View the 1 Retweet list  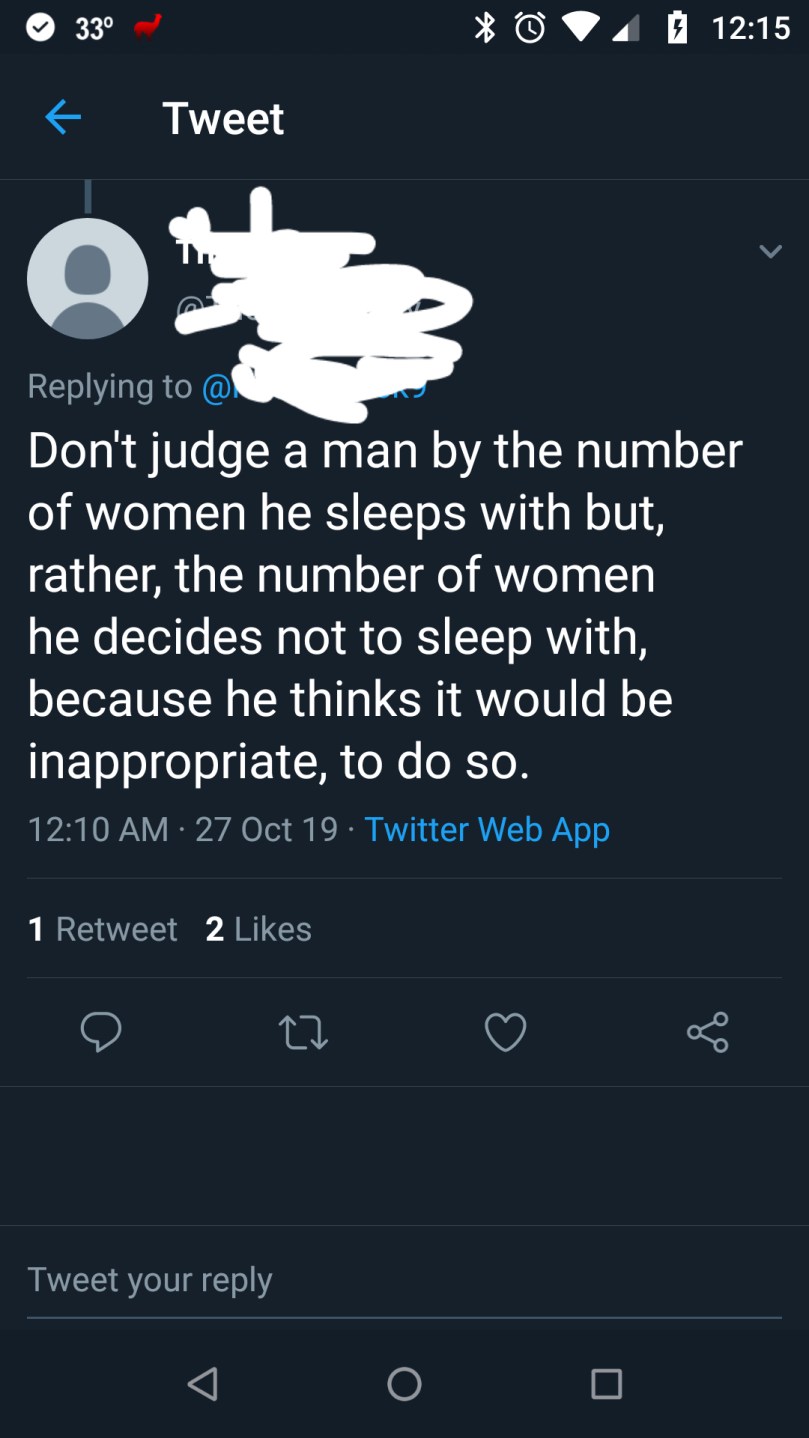point(103,929)
